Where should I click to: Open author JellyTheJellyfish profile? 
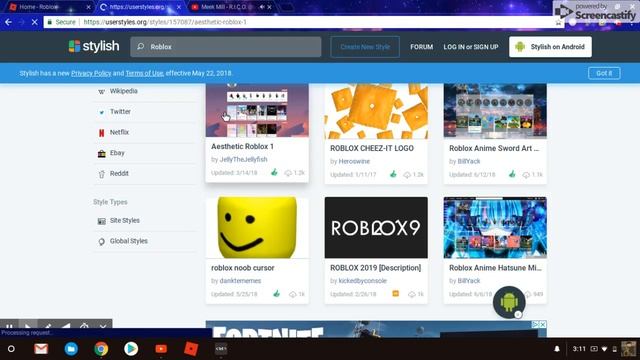tap(243, 159)
